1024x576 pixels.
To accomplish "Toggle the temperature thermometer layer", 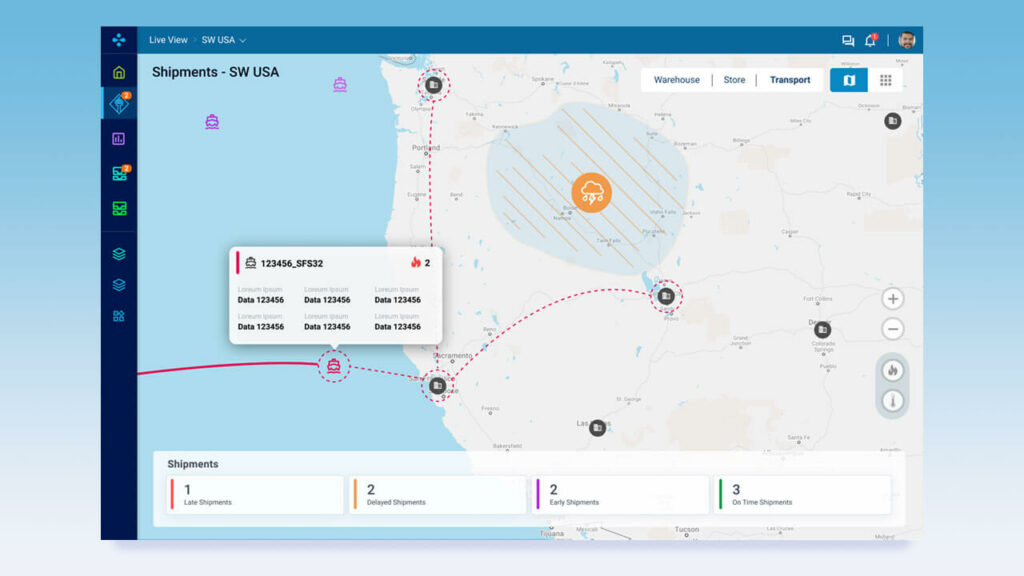I will coord(892,401).
